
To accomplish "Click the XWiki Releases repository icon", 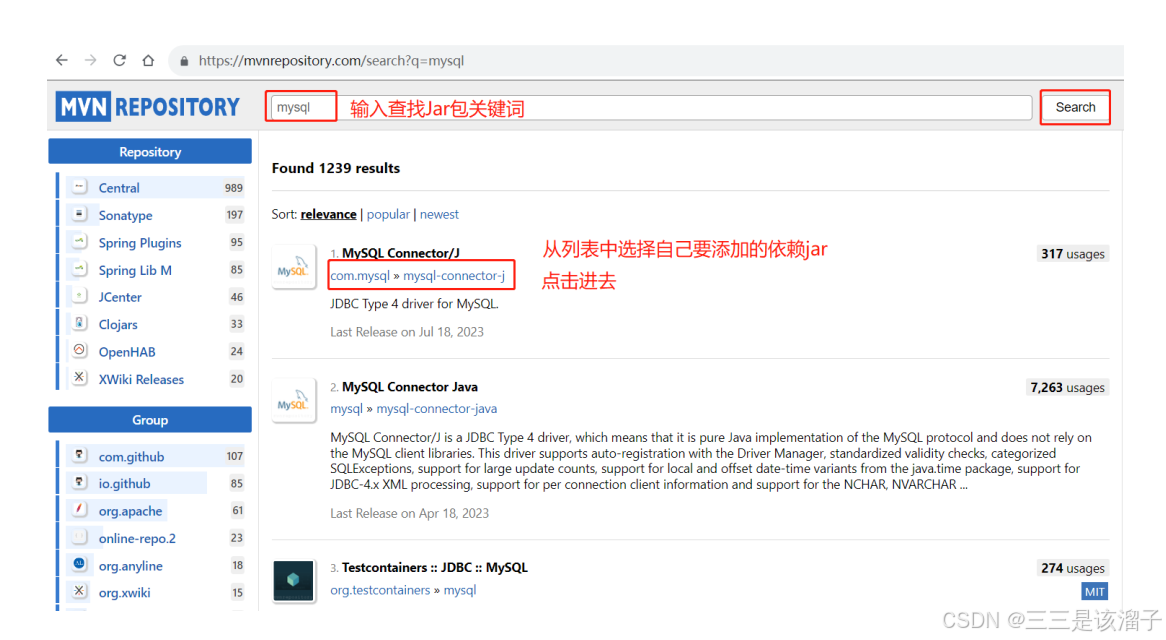I will (80, 378).
